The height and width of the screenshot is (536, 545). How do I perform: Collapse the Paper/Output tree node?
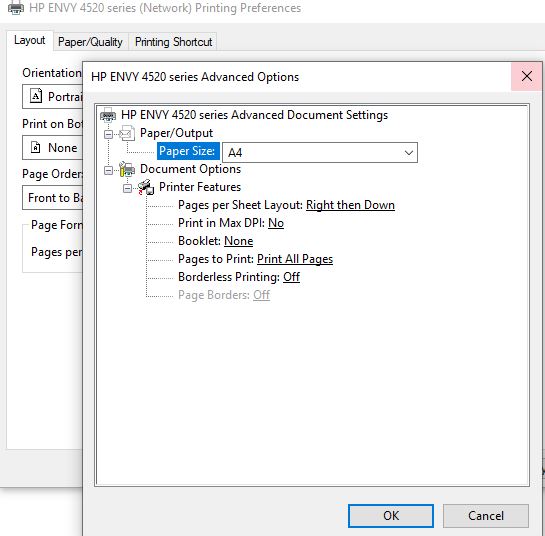coord(108,134)
